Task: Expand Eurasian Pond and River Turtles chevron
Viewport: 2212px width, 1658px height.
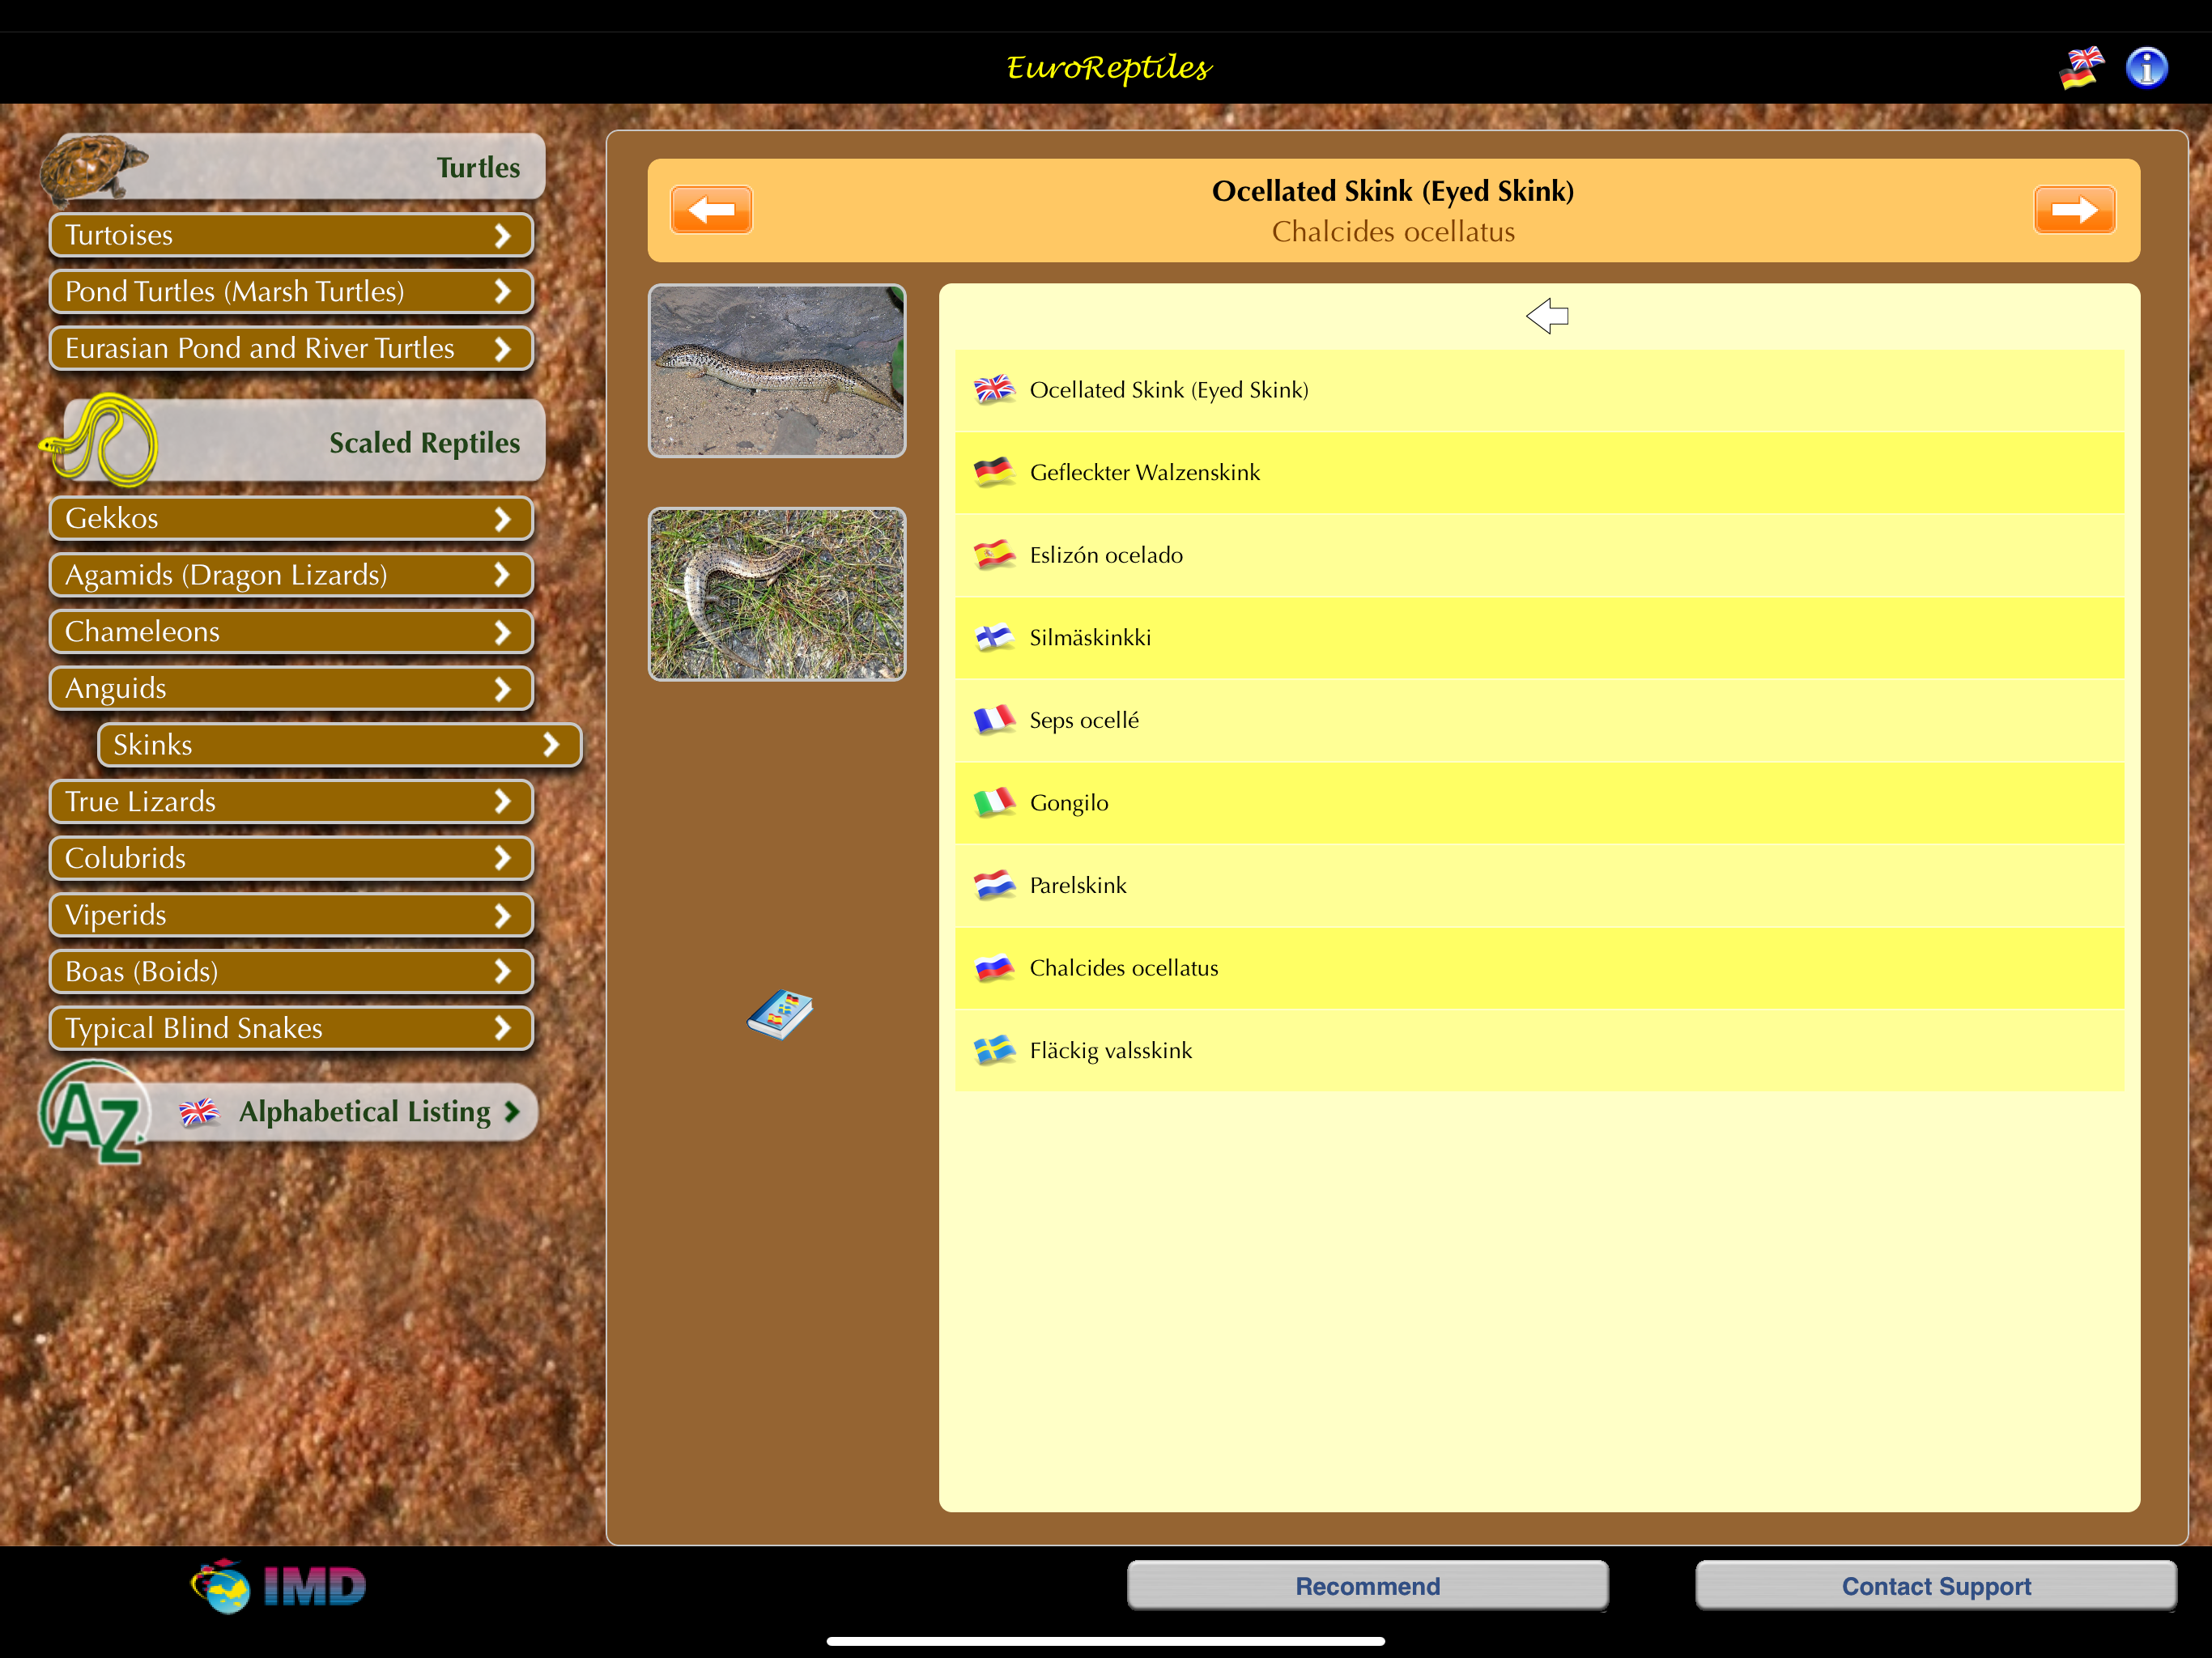Action: pos(503,348)
